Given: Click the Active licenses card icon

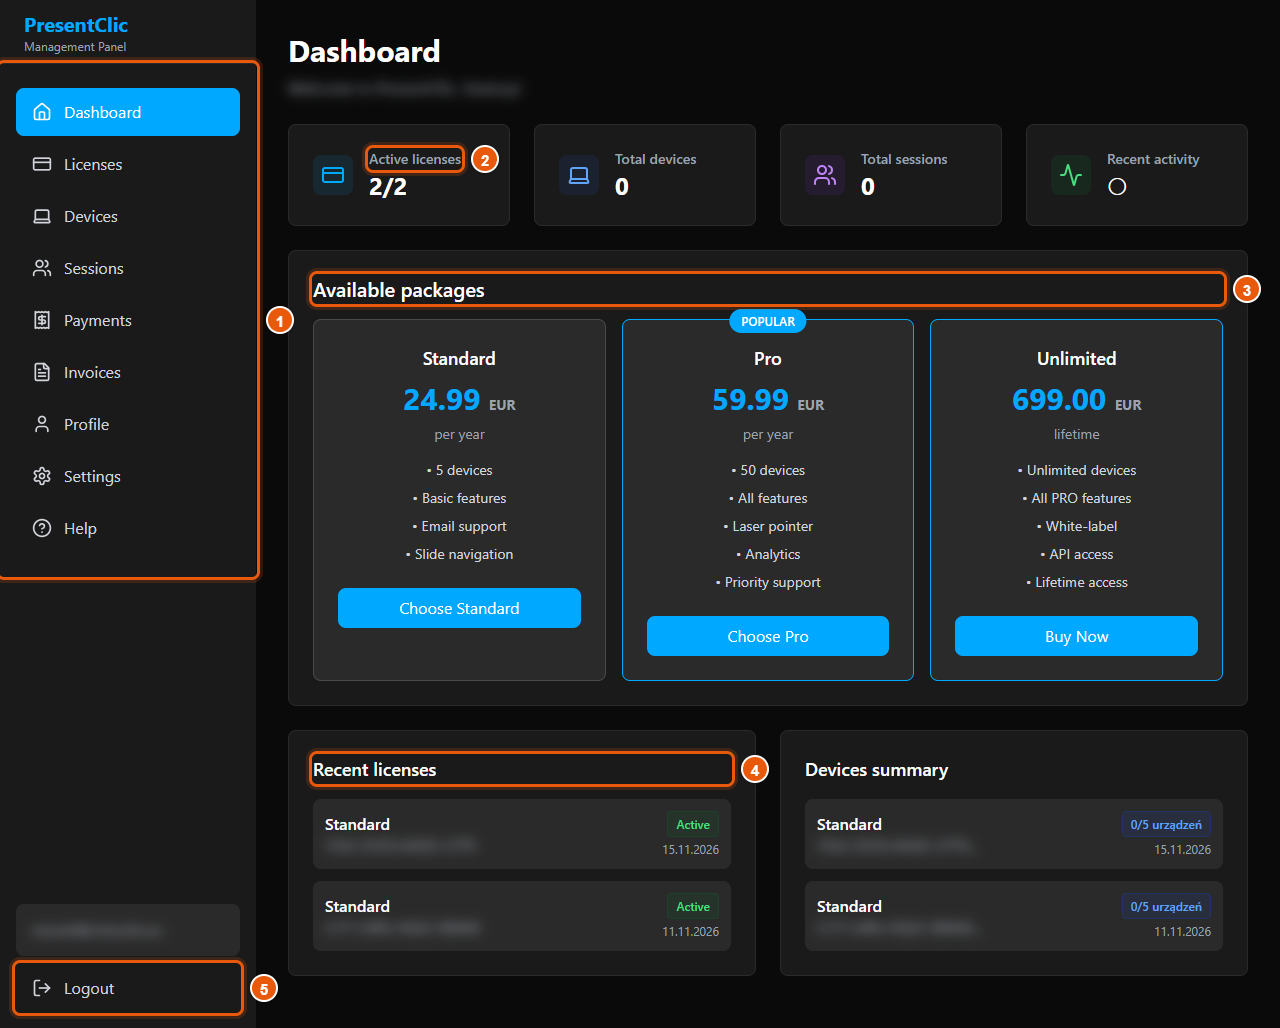Looking at the screenshot, I should pos(333,175).
